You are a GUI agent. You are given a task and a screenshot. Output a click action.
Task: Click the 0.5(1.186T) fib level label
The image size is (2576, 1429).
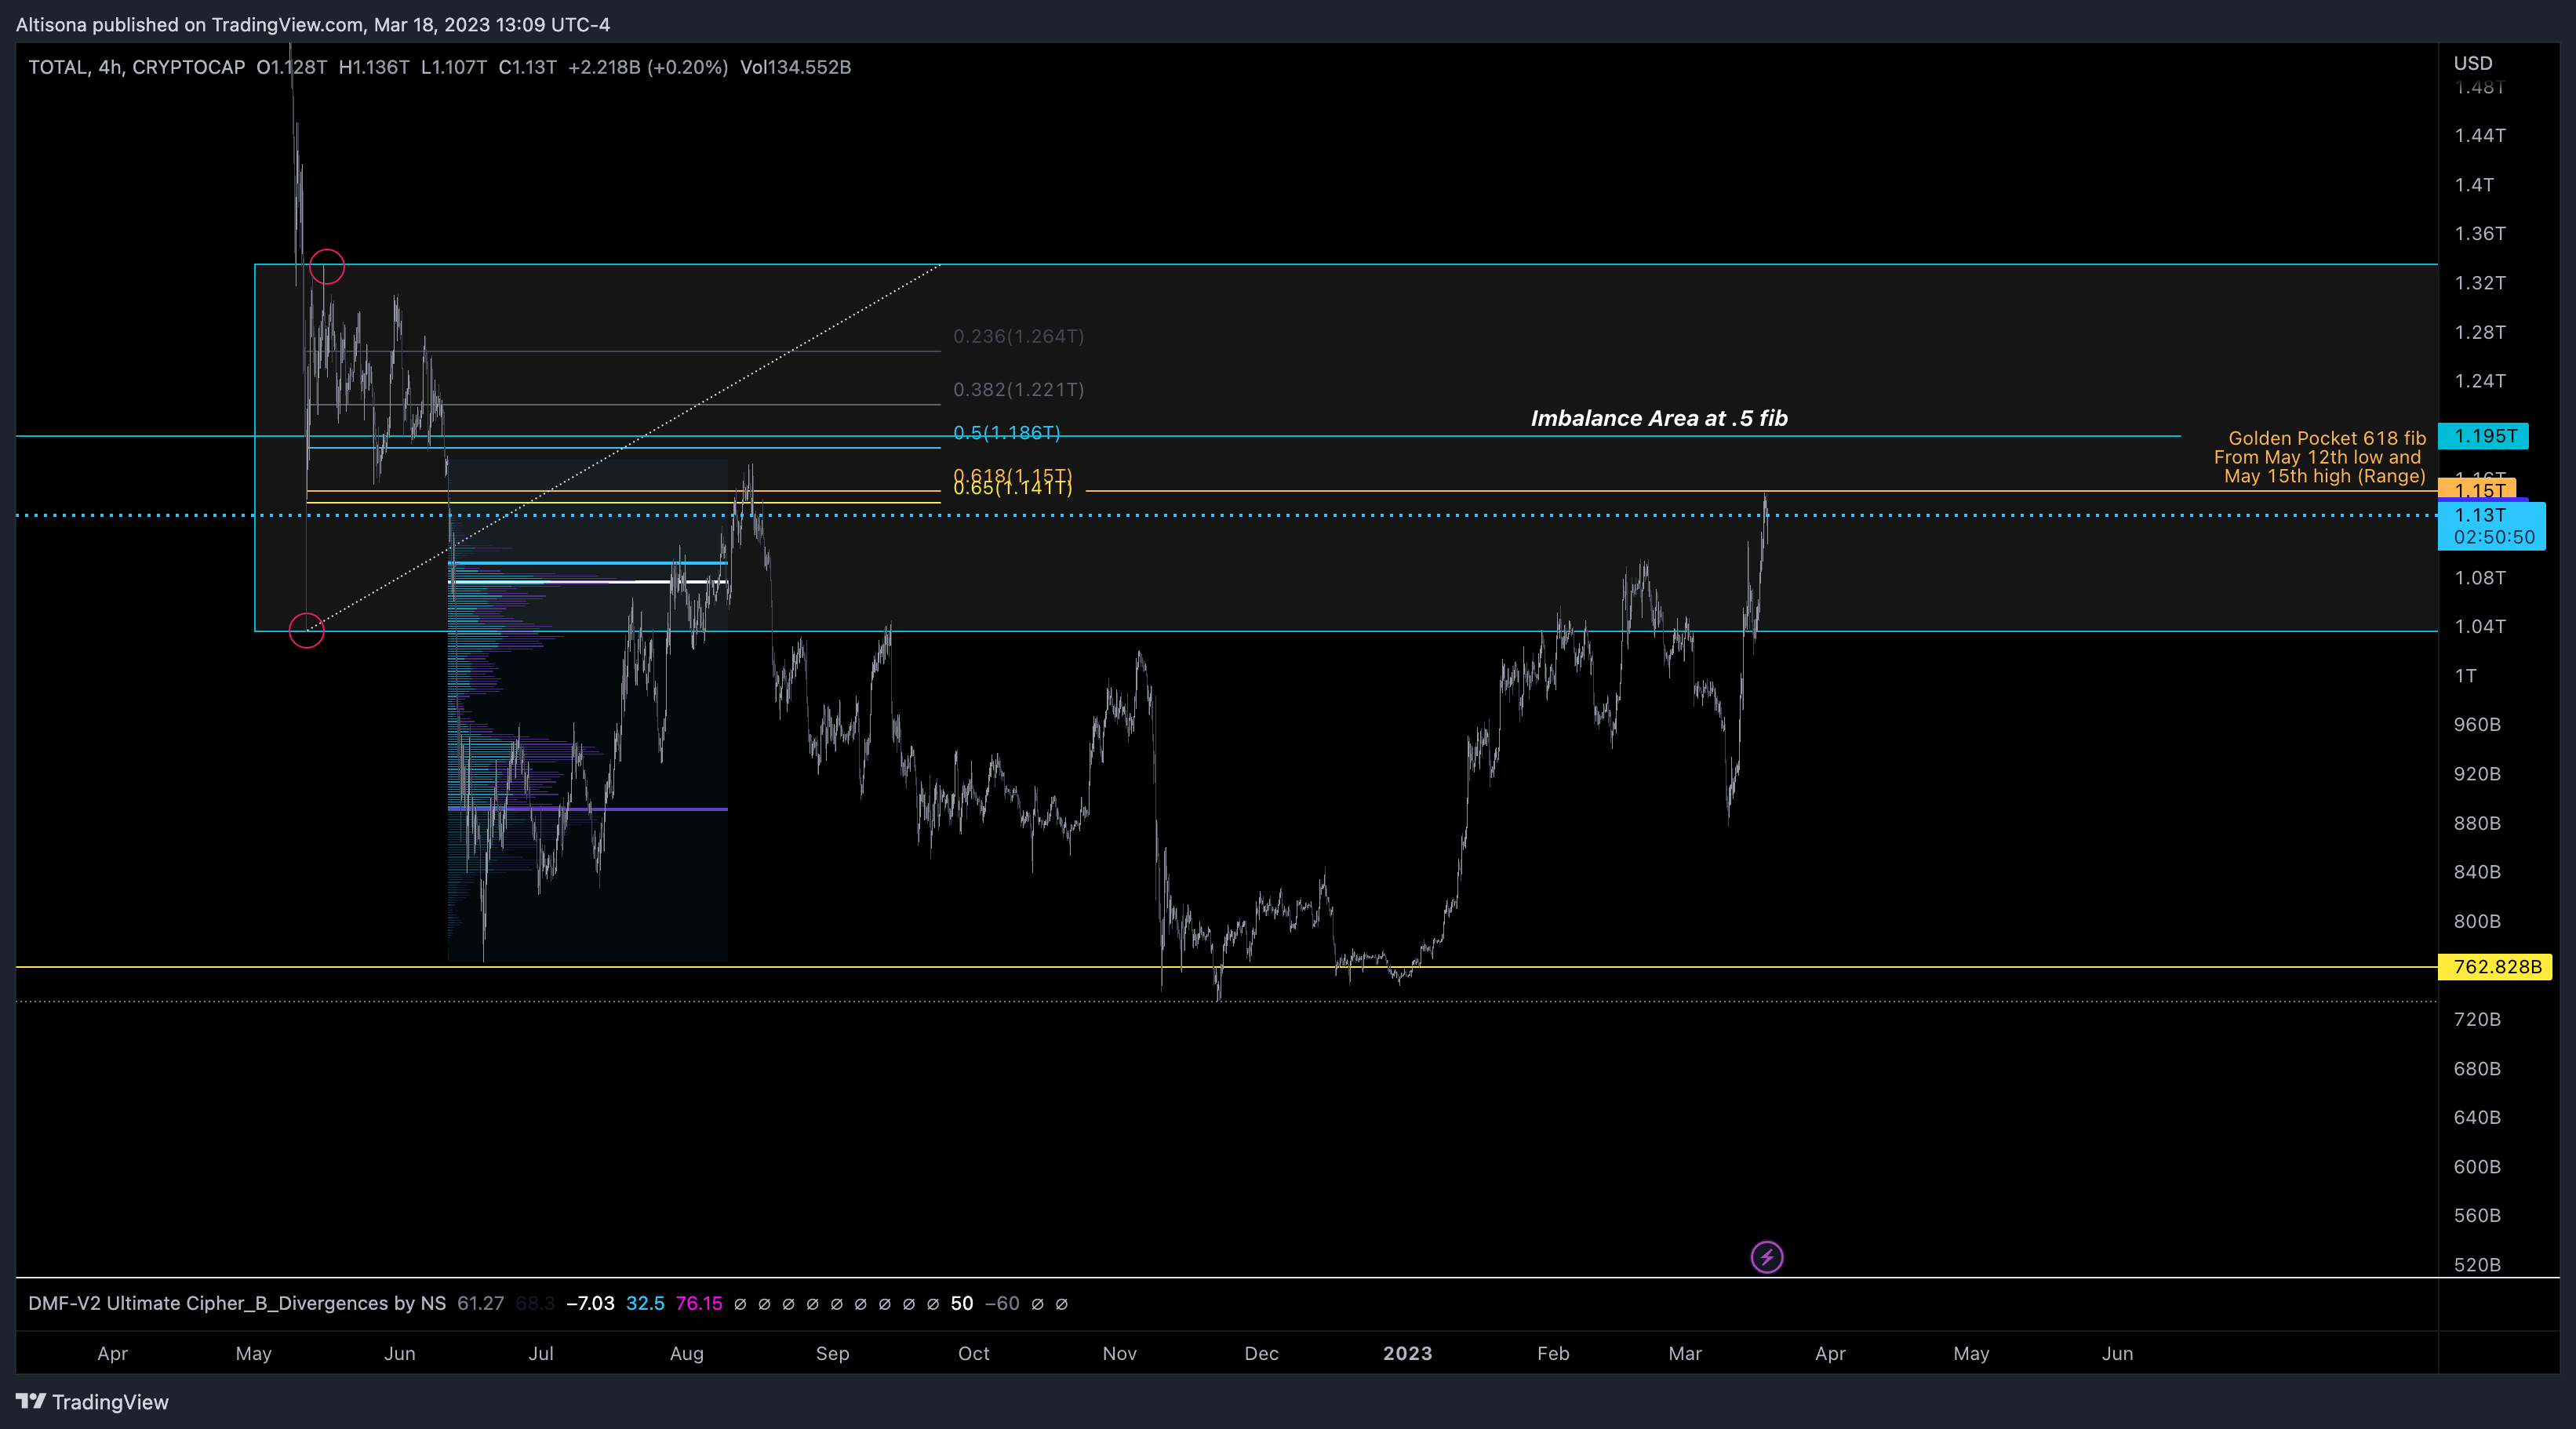coord(1006,432)
